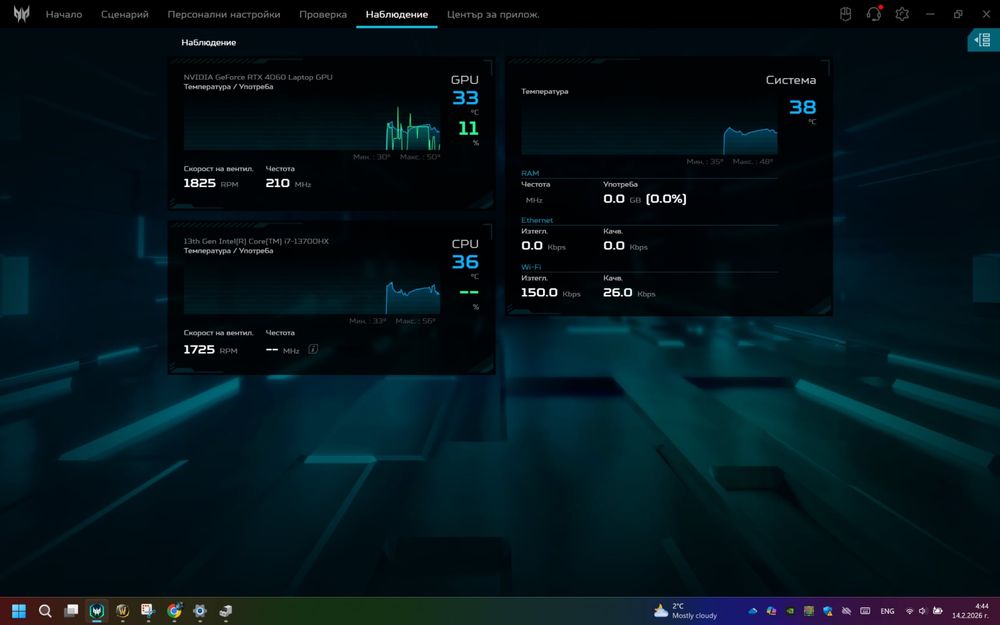Image resolution: width=1000 pixels, height=625 pixels.
Task: Go to the Персонални настройки tab
Action: (x=224, y=14)
